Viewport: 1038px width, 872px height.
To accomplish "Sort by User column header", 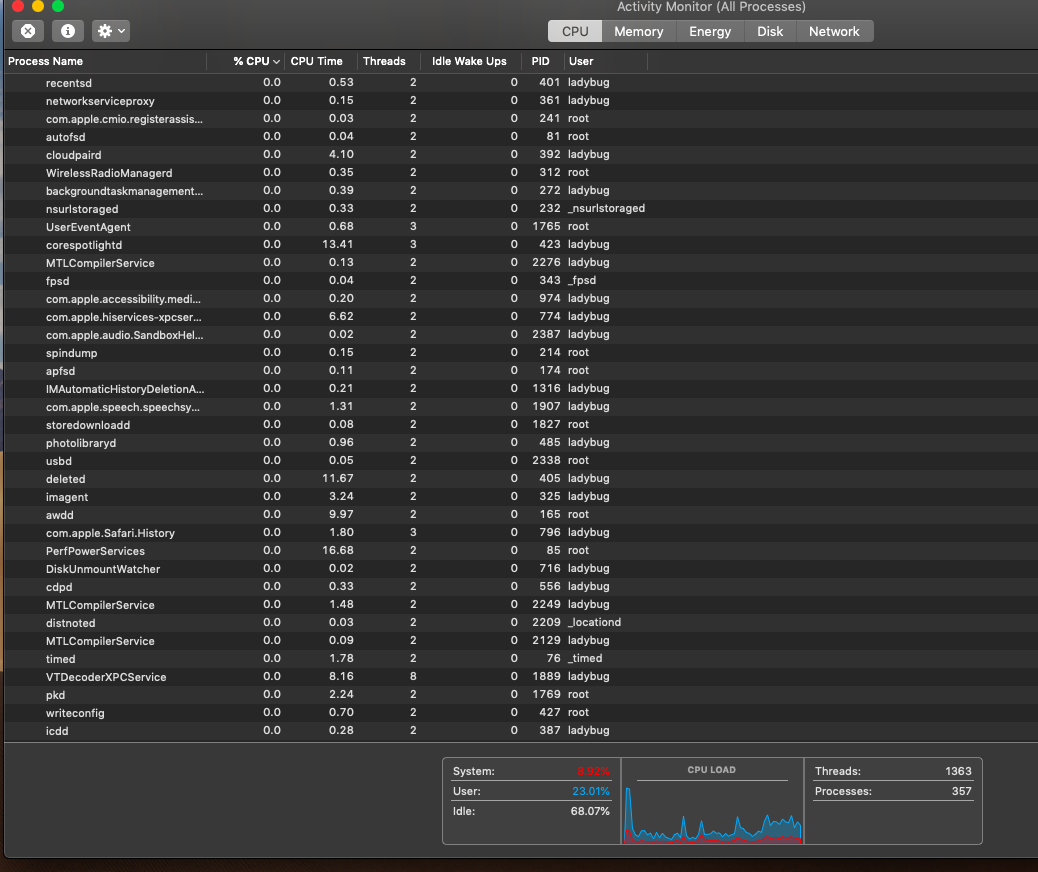I will click(x=605, y=61).
